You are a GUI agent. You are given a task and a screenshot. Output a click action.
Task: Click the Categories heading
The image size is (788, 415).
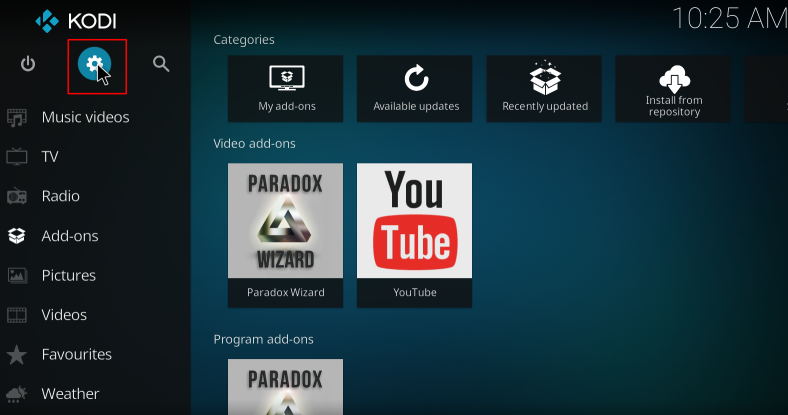(244, 40)
